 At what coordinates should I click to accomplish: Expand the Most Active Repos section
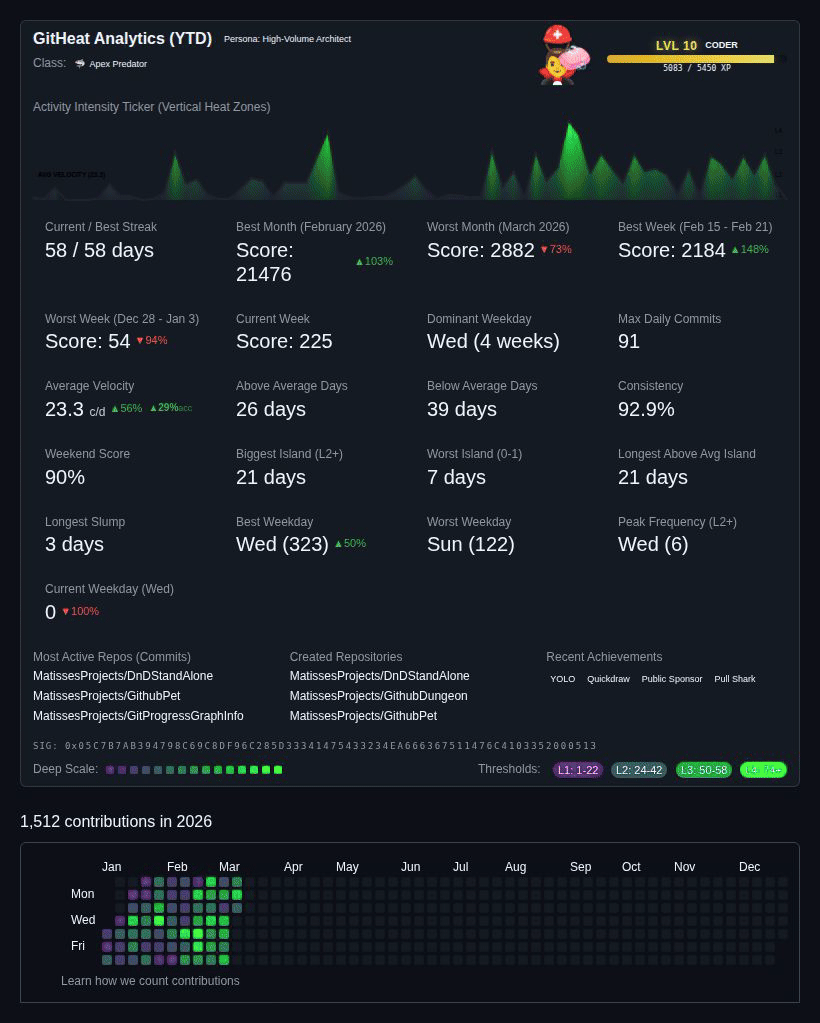[x=111, y=657]
